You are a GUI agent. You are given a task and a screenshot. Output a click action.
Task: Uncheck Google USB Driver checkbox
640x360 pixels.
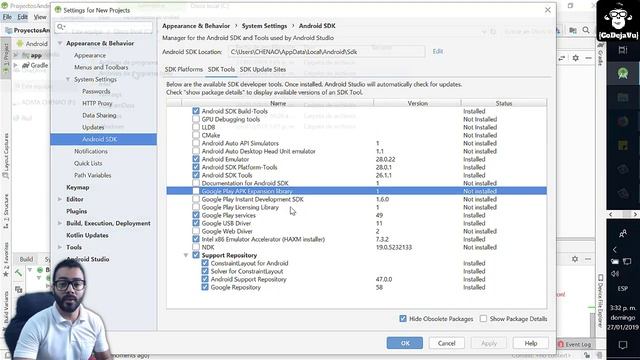(196, 223)
